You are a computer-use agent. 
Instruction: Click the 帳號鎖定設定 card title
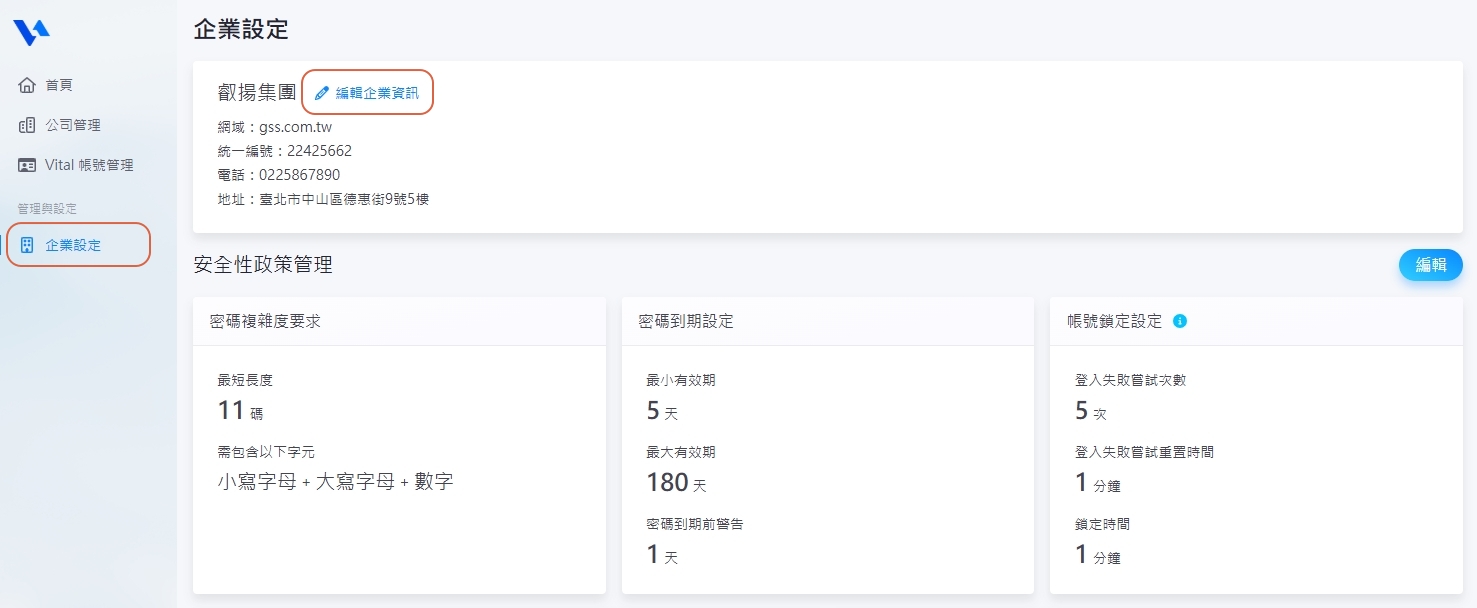pyautogui.click(x=1114, y=321)
